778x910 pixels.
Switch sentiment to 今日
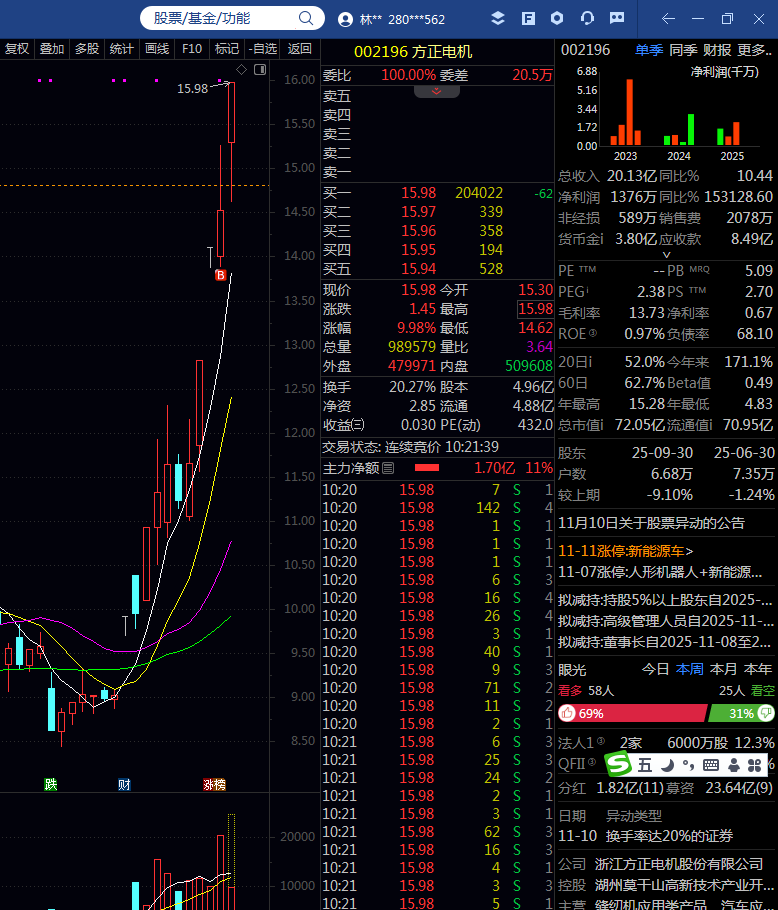click(656, 669)
